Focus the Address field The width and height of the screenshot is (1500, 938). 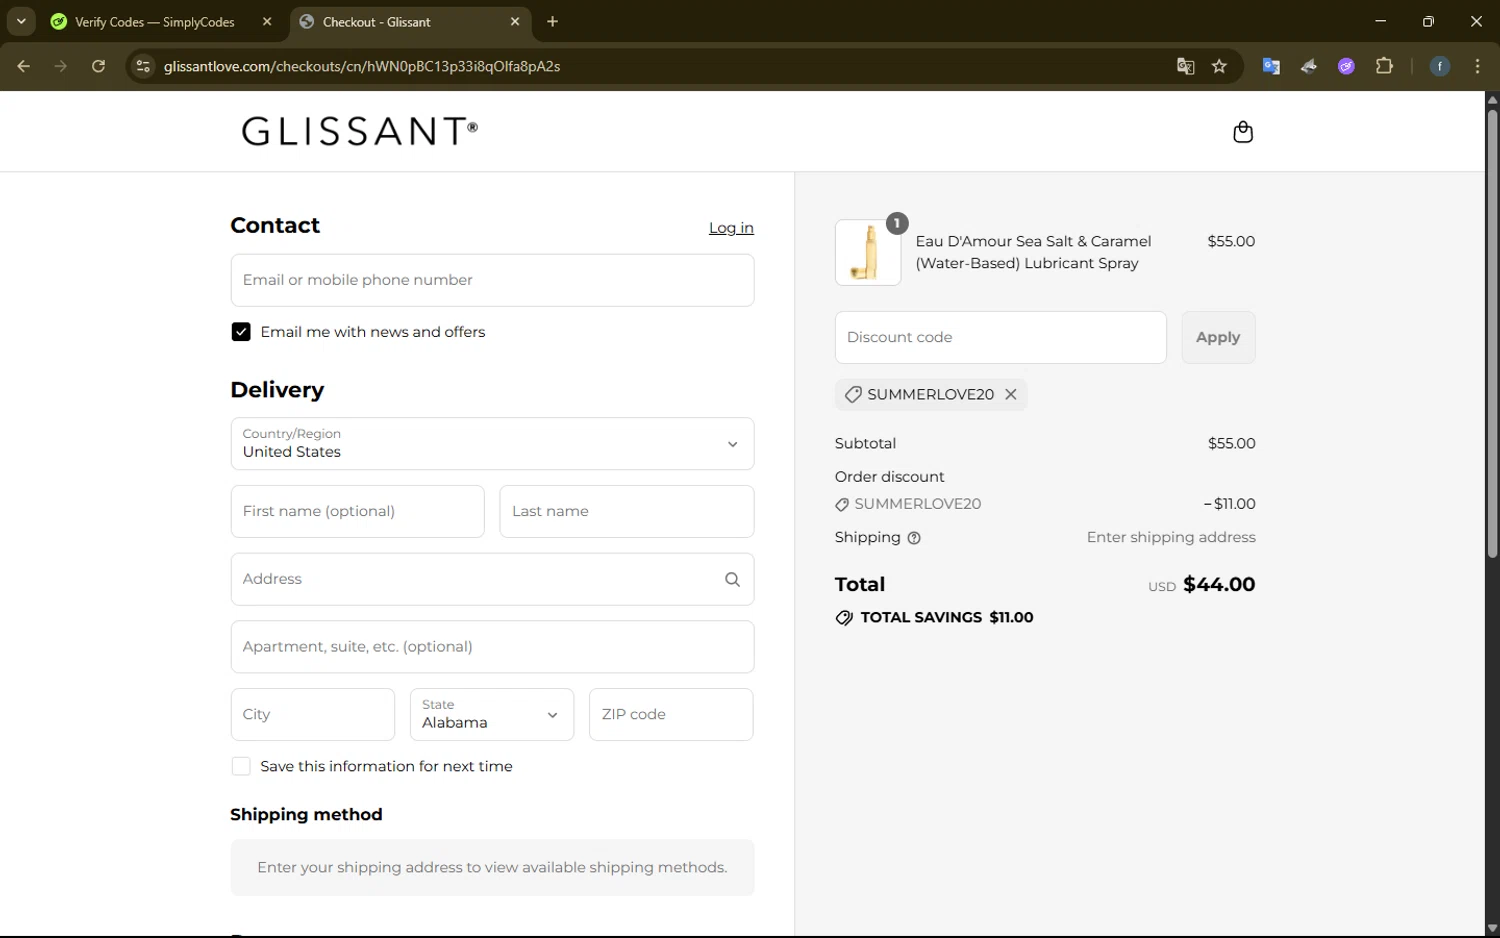coord(492,579)
